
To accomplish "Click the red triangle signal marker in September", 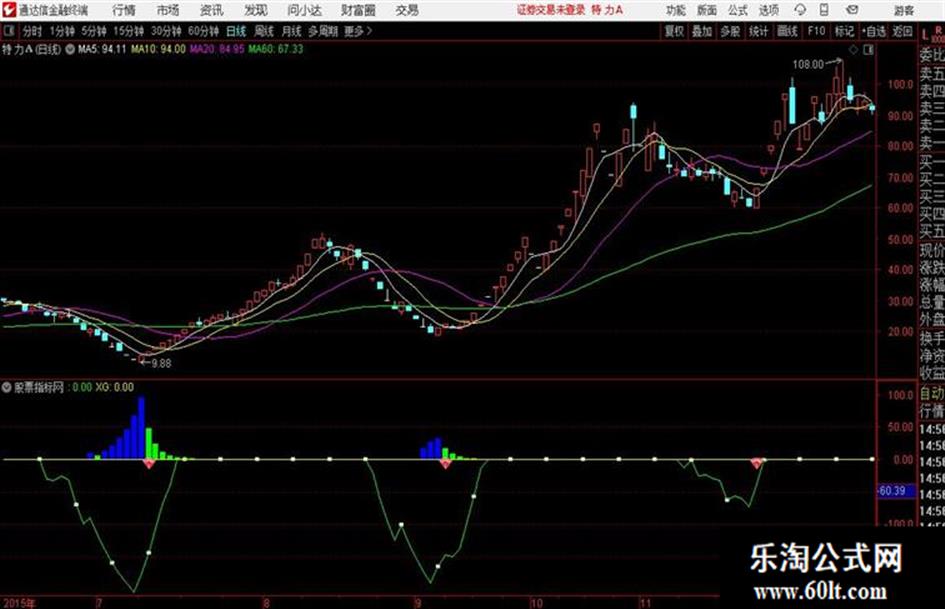I will 445,463.
